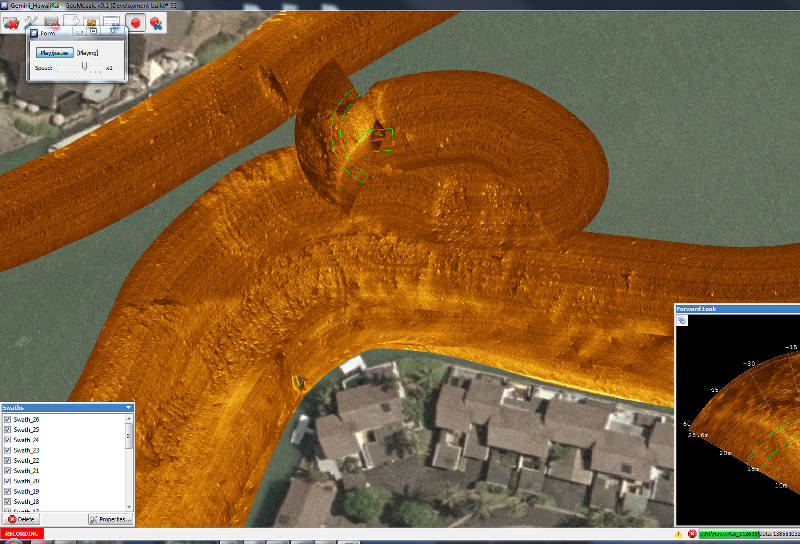Viewport: 800px width, 544px height.
Task: Click the Form window icon
Action: point(34,33)
